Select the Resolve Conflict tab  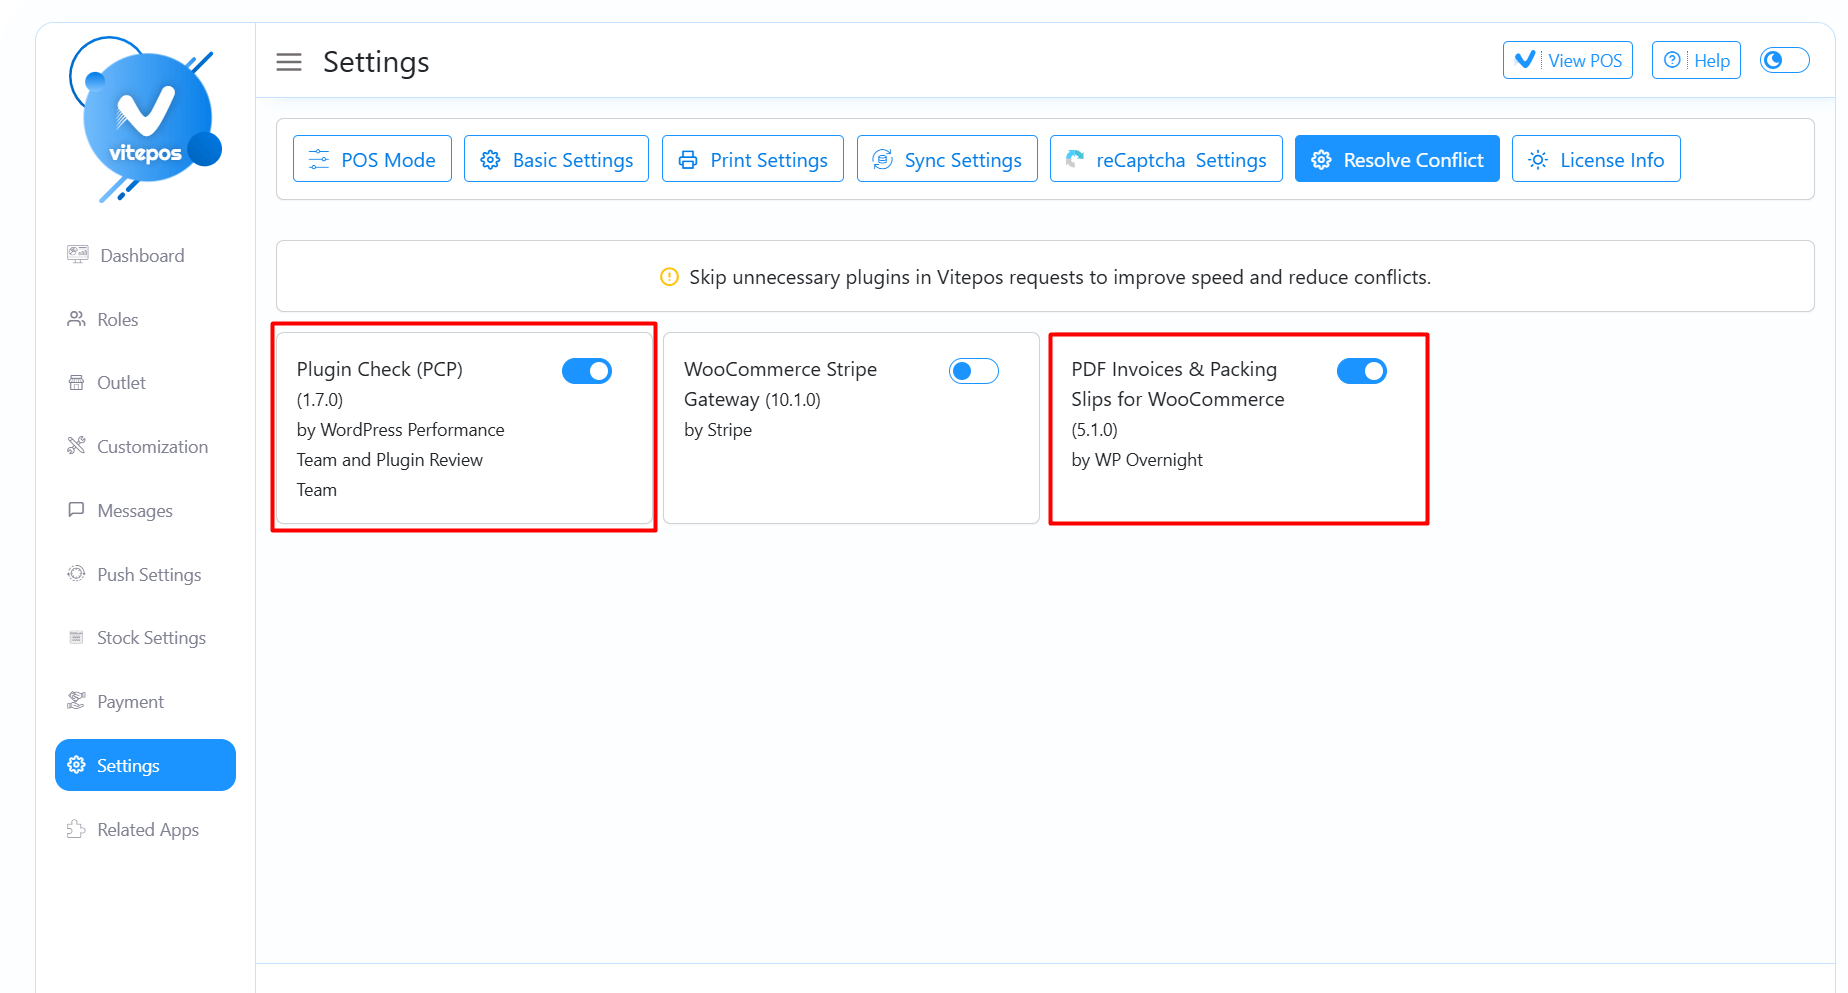point(1397,159)
